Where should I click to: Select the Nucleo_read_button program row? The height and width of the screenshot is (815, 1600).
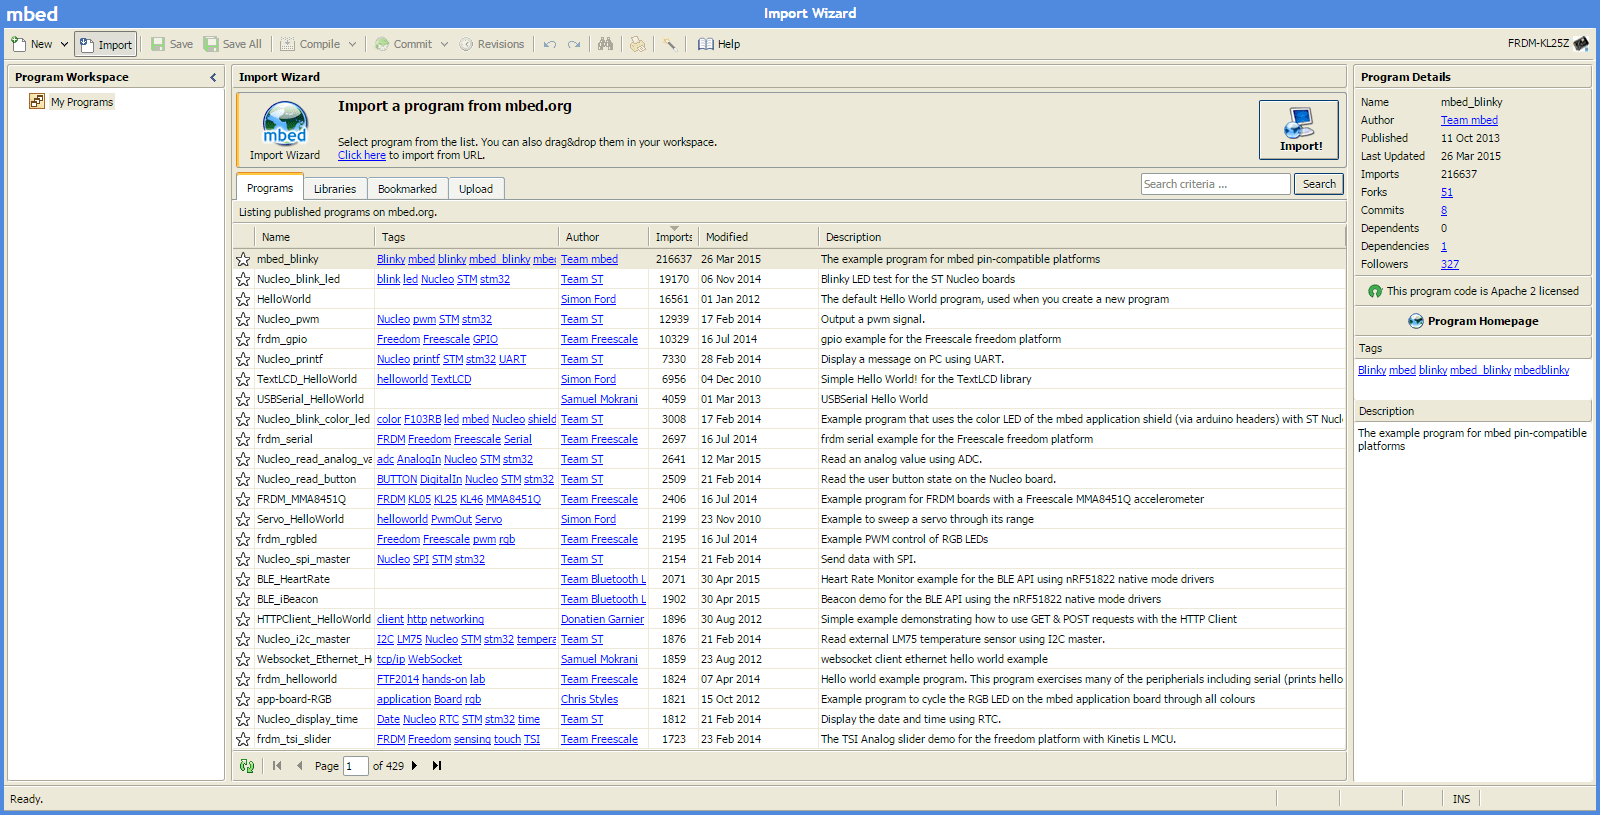(x=790, y=479)
